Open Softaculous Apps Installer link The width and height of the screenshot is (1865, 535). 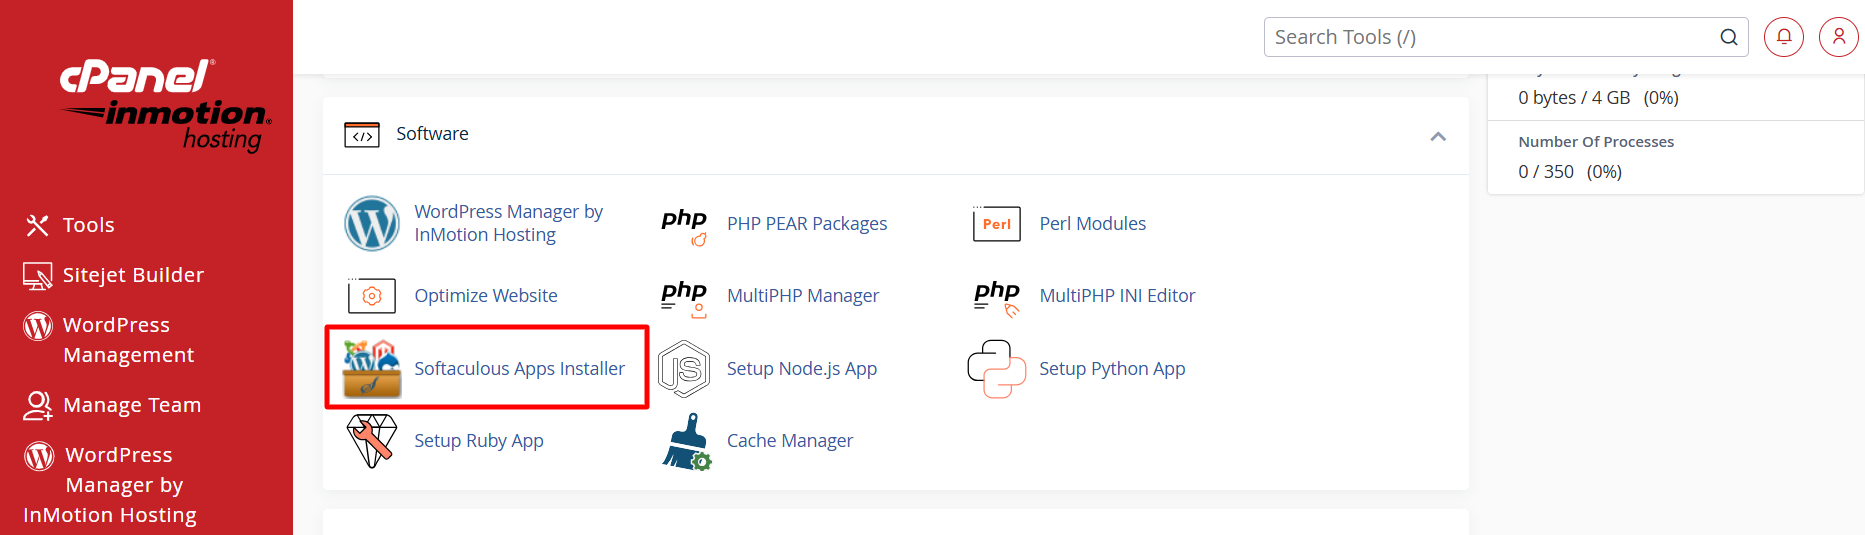[x=519, y=369]
